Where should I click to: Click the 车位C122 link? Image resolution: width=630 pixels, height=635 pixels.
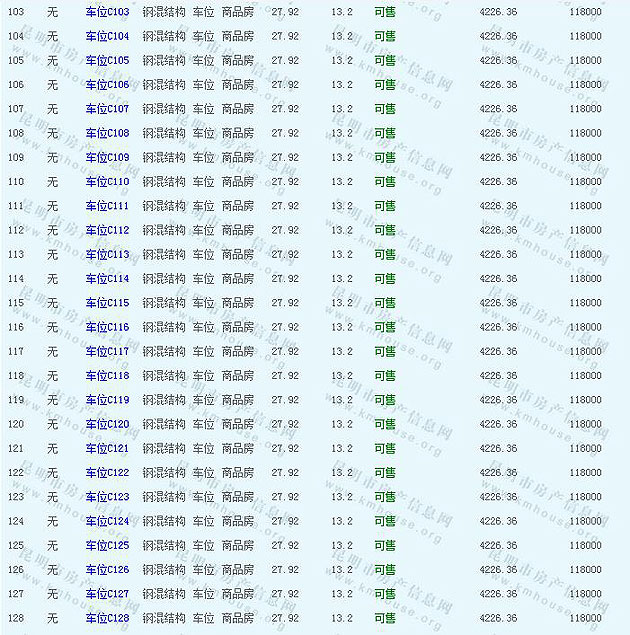pyautogui.click(x=107, y=473)
